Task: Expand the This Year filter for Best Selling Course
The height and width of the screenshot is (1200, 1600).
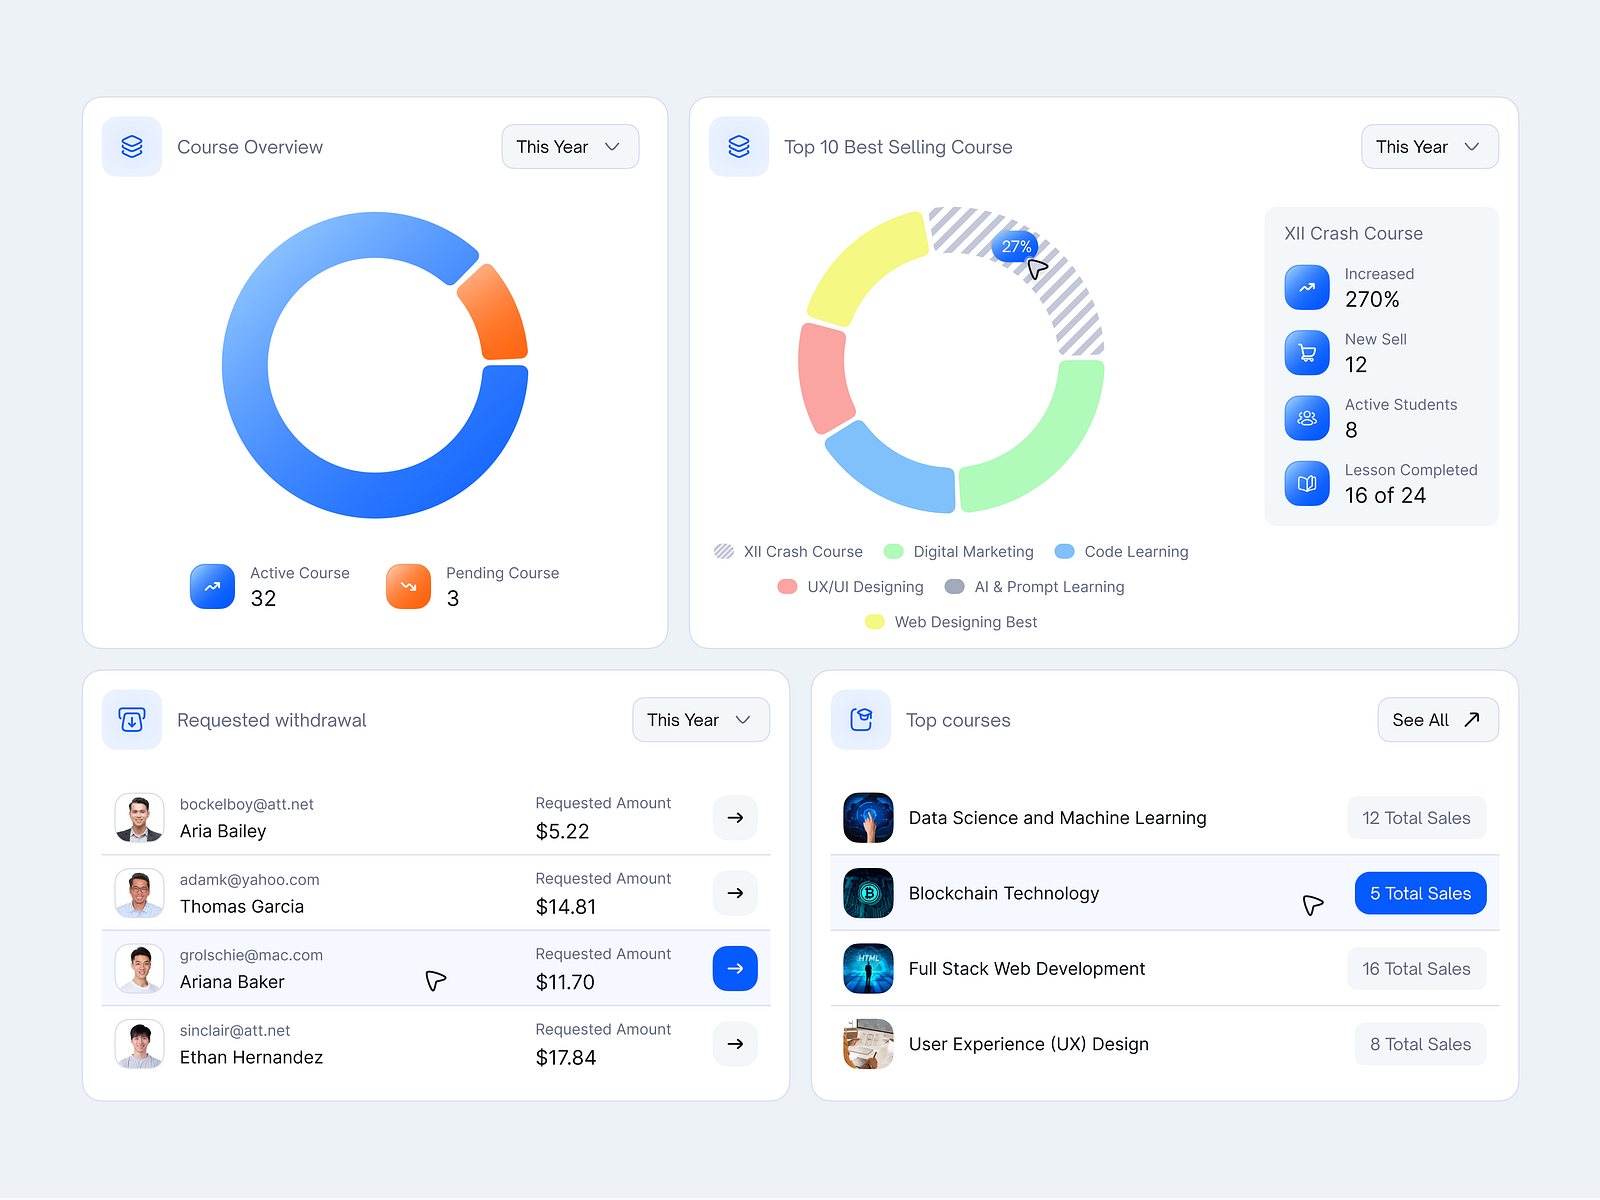Action: pyautogui.click(x=1429, y=146)
